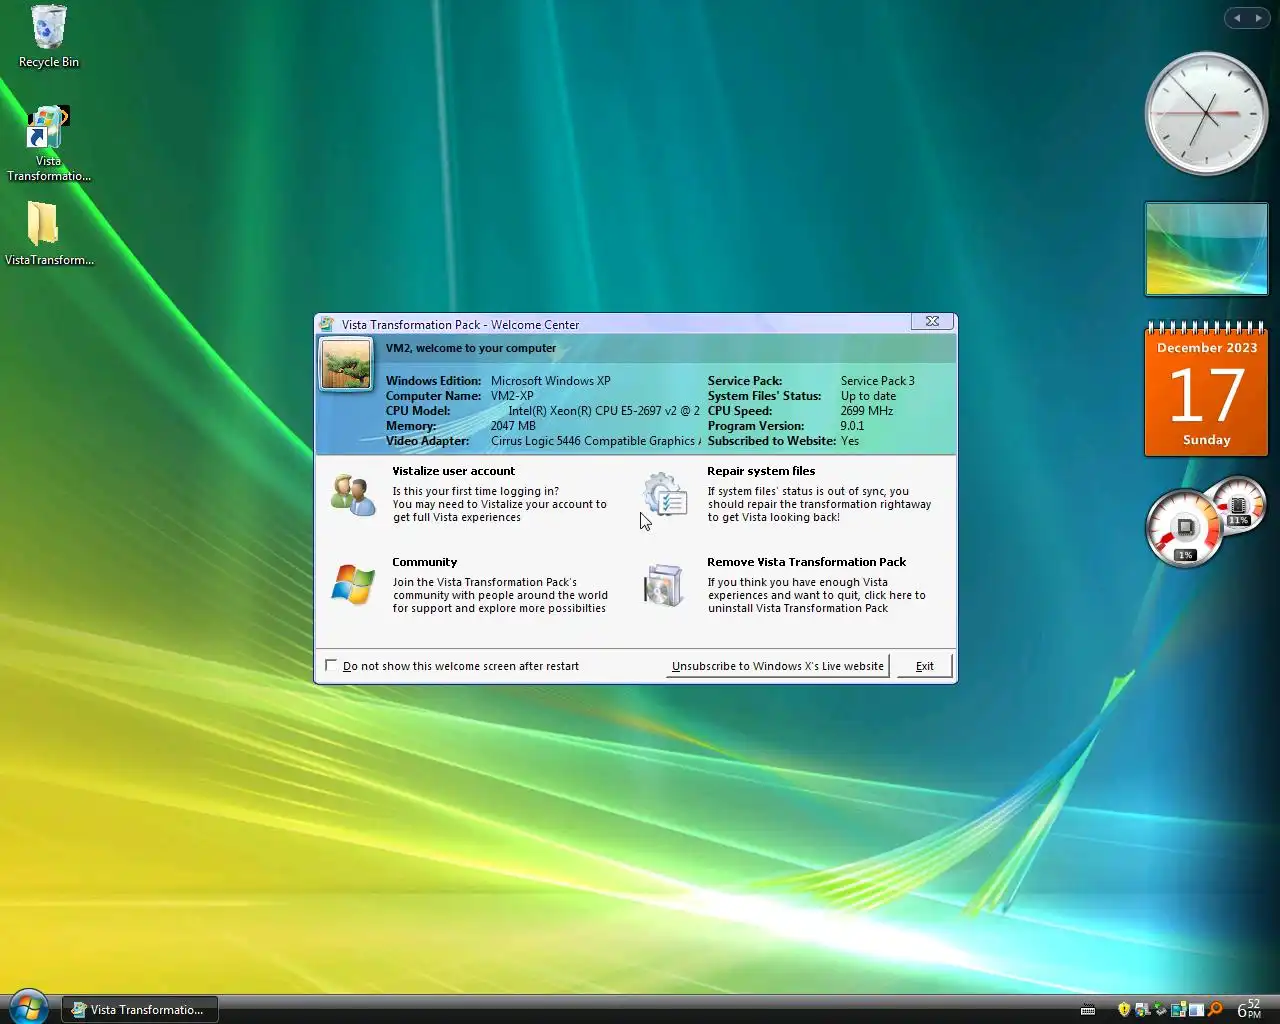Screen dimensions: 1280x1024
Task: Open the Visualize user account link
Action: pyautogui.click(x=453, y=471)
